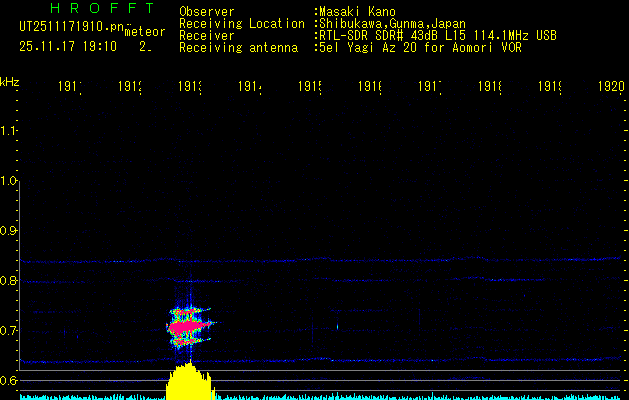
Task: Click the 'Observer' field label
Action: 207,12
